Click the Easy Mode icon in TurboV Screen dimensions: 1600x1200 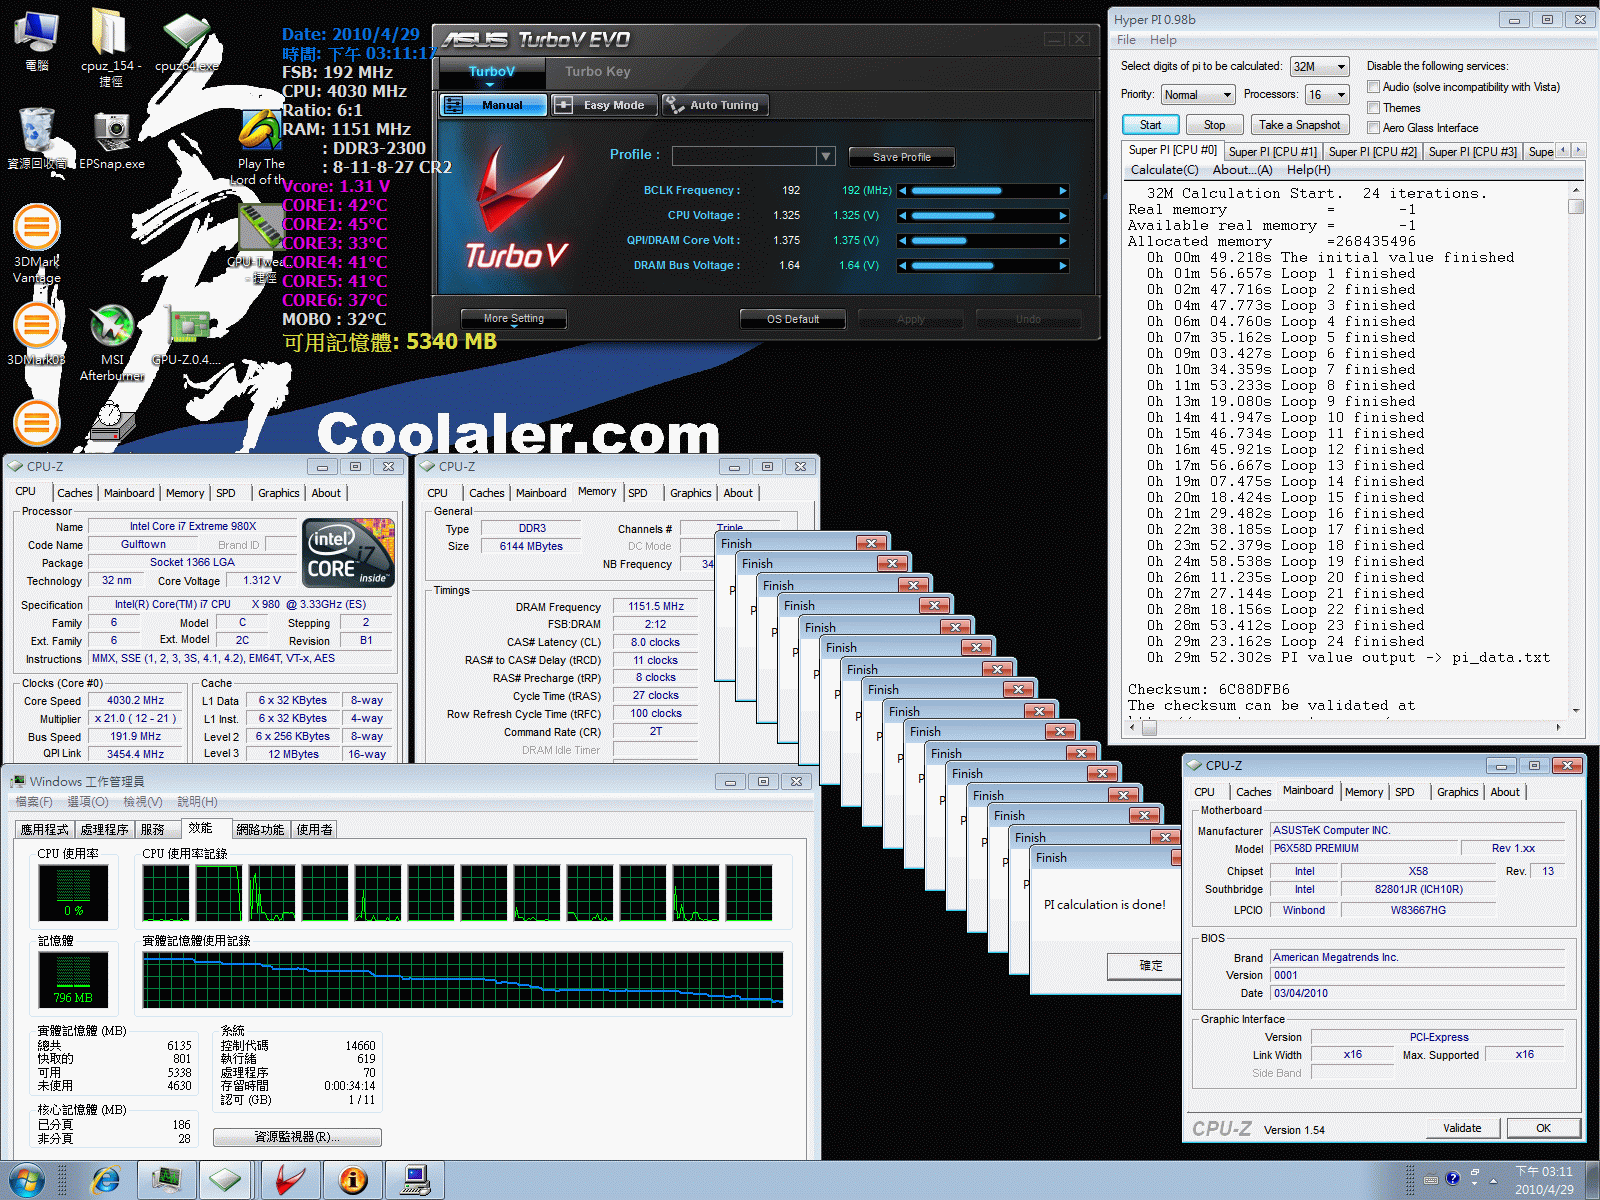tap(563, 105)
